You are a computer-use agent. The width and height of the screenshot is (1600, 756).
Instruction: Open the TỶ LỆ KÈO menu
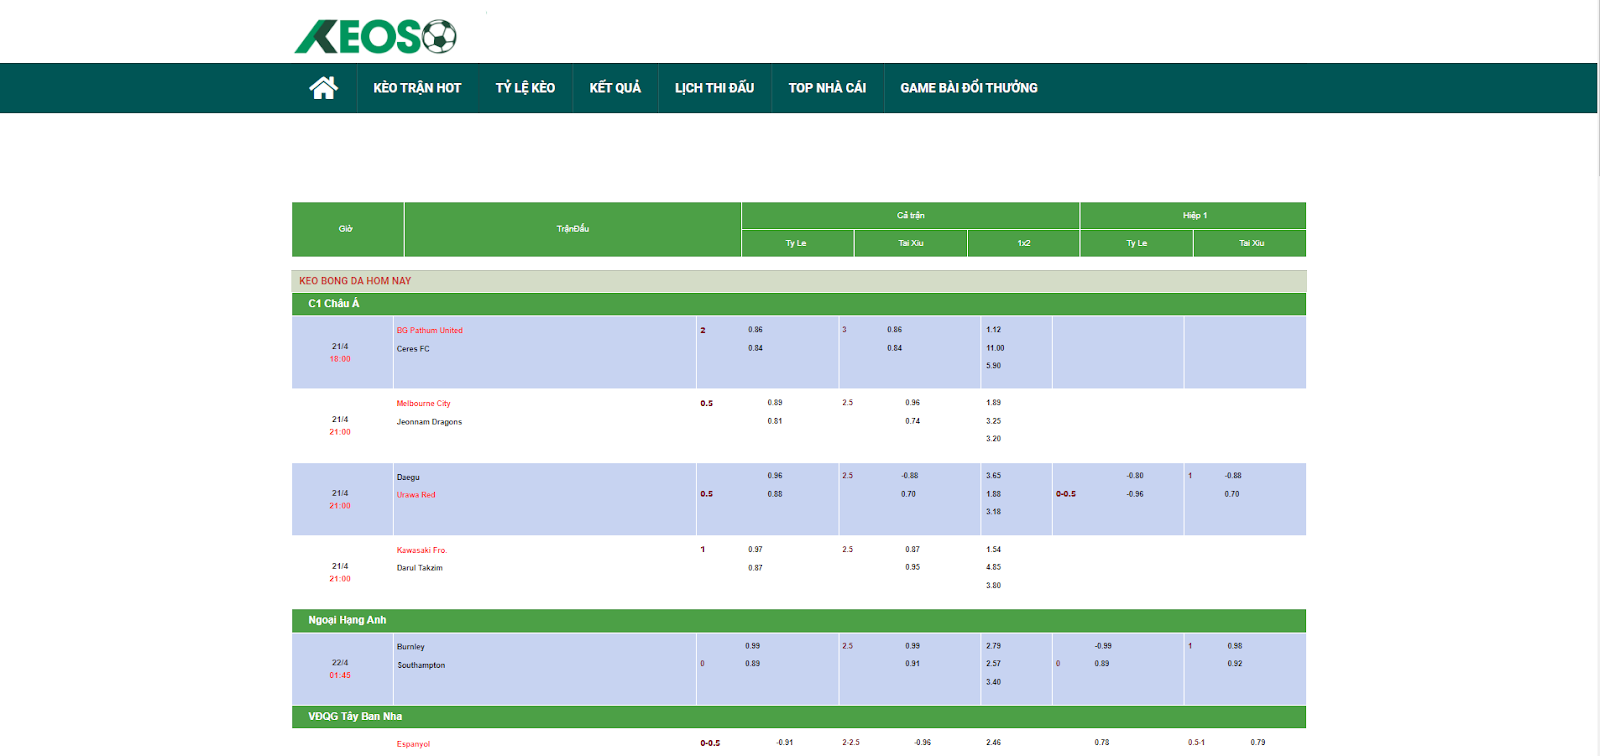[x=525, y=88]
